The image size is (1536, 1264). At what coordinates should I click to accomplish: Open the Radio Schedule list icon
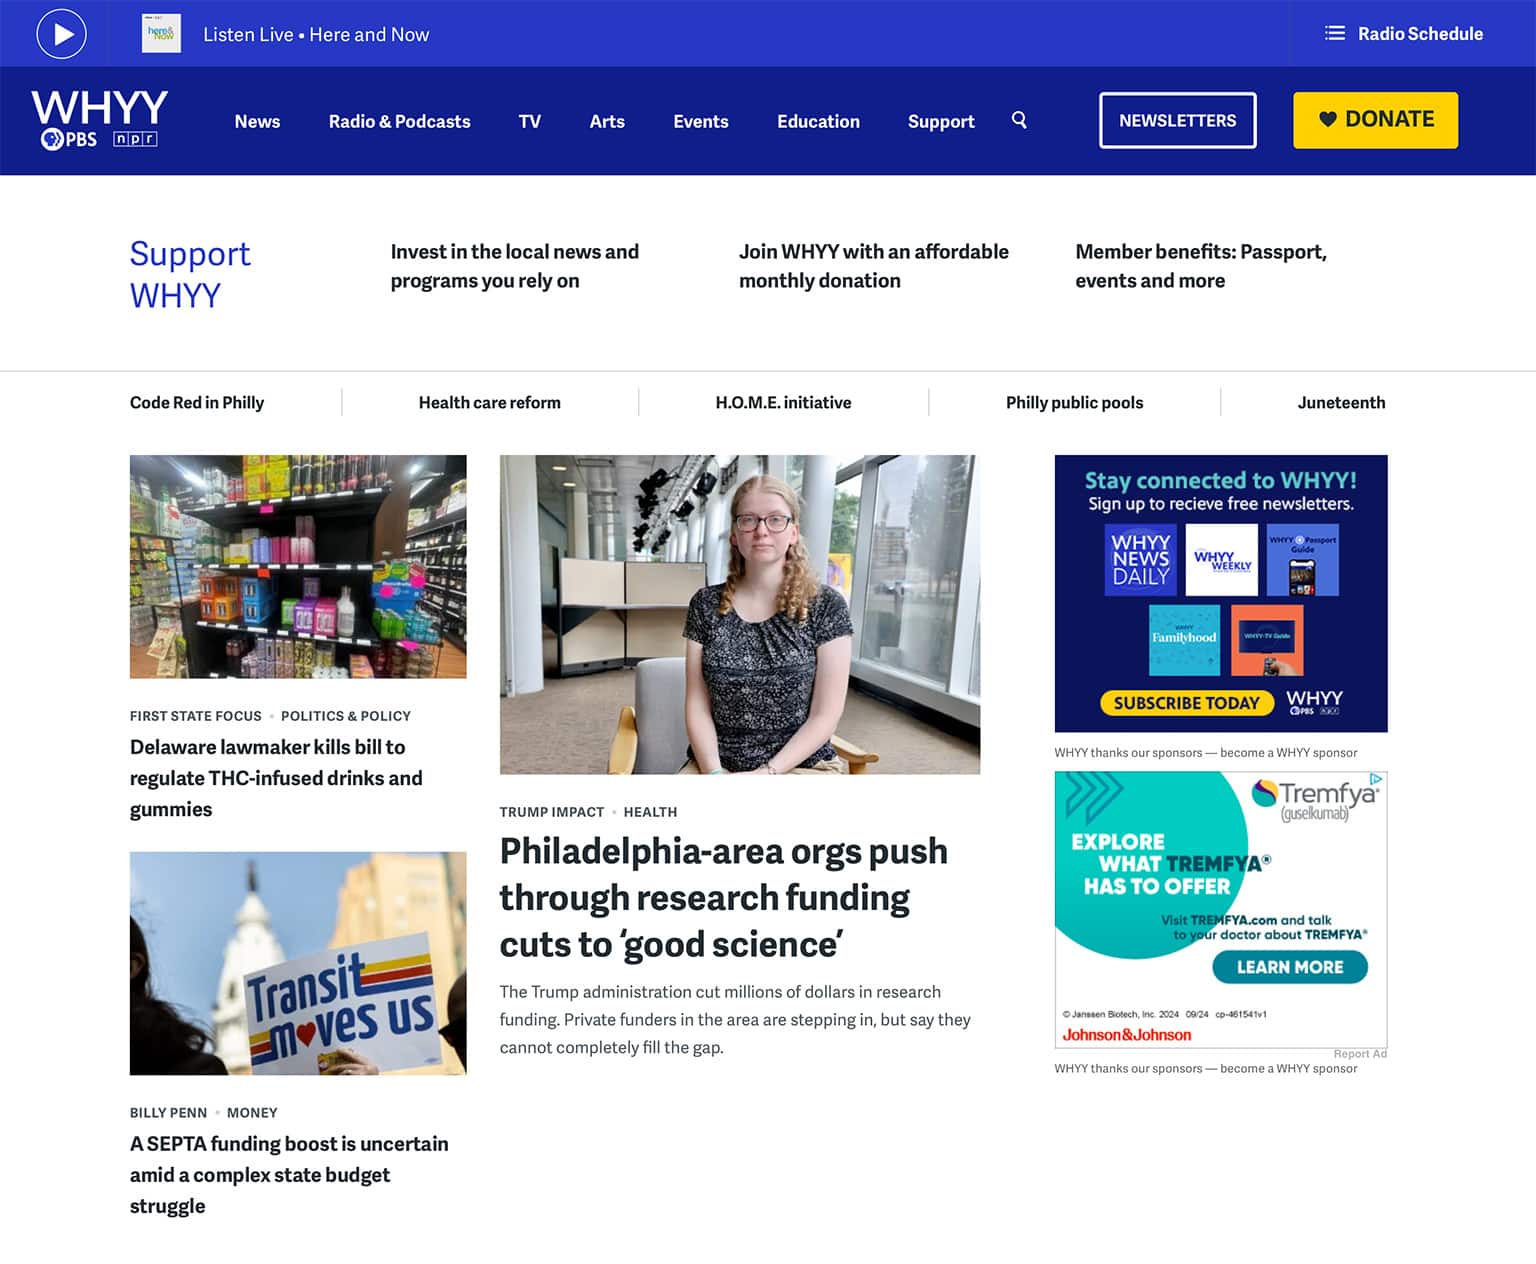(x=1335, y=33)
